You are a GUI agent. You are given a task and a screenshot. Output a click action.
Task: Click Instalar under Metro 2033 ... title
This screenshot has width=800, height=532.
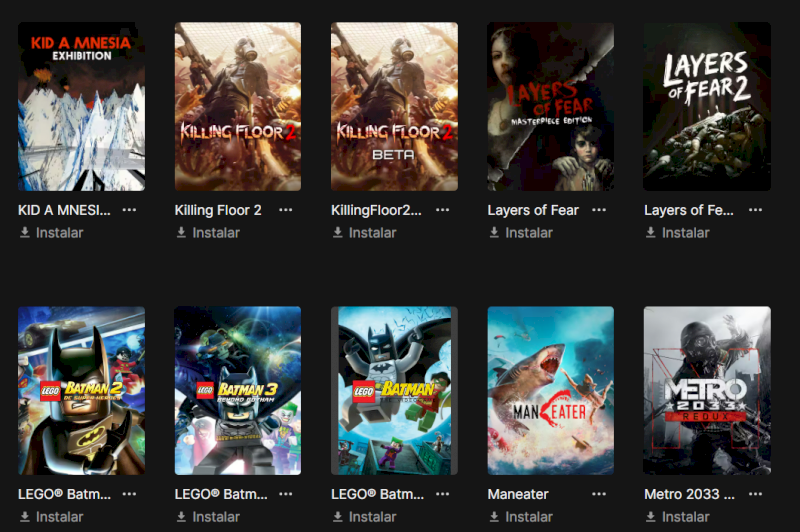coord(678,517)
